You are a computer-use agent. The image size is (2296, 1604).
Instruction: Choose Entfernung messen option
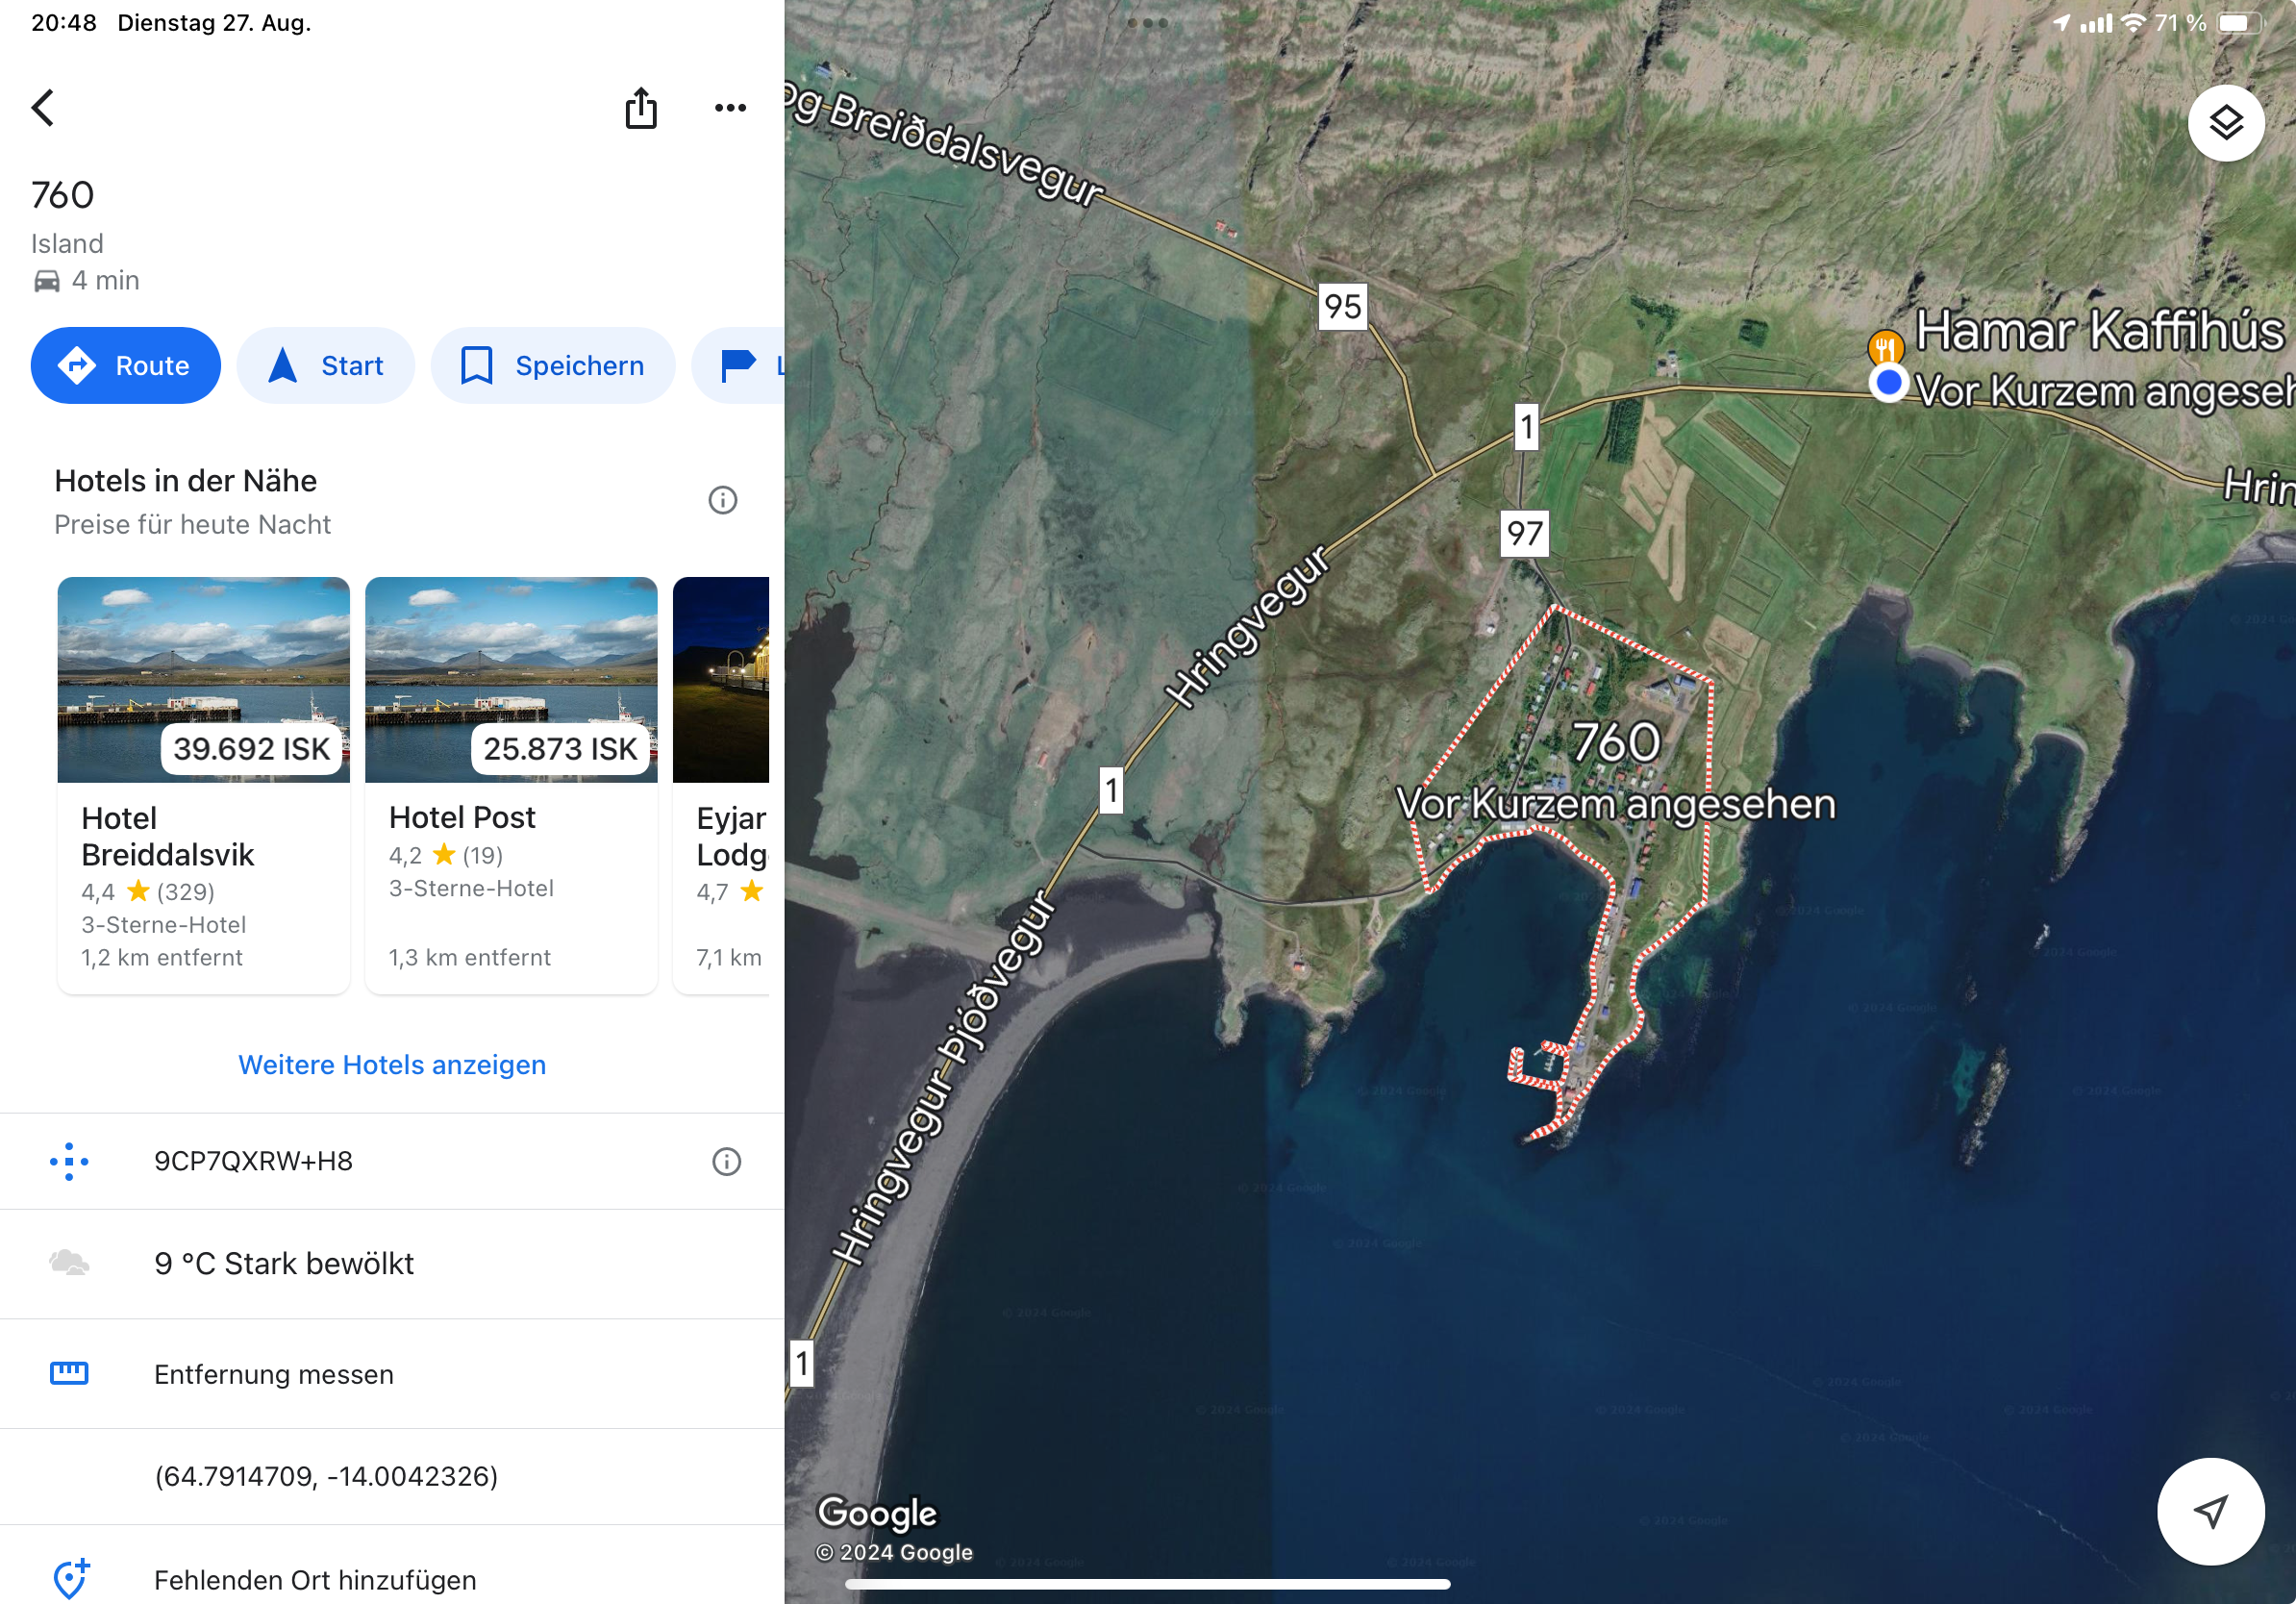[x=392, y=1374]
